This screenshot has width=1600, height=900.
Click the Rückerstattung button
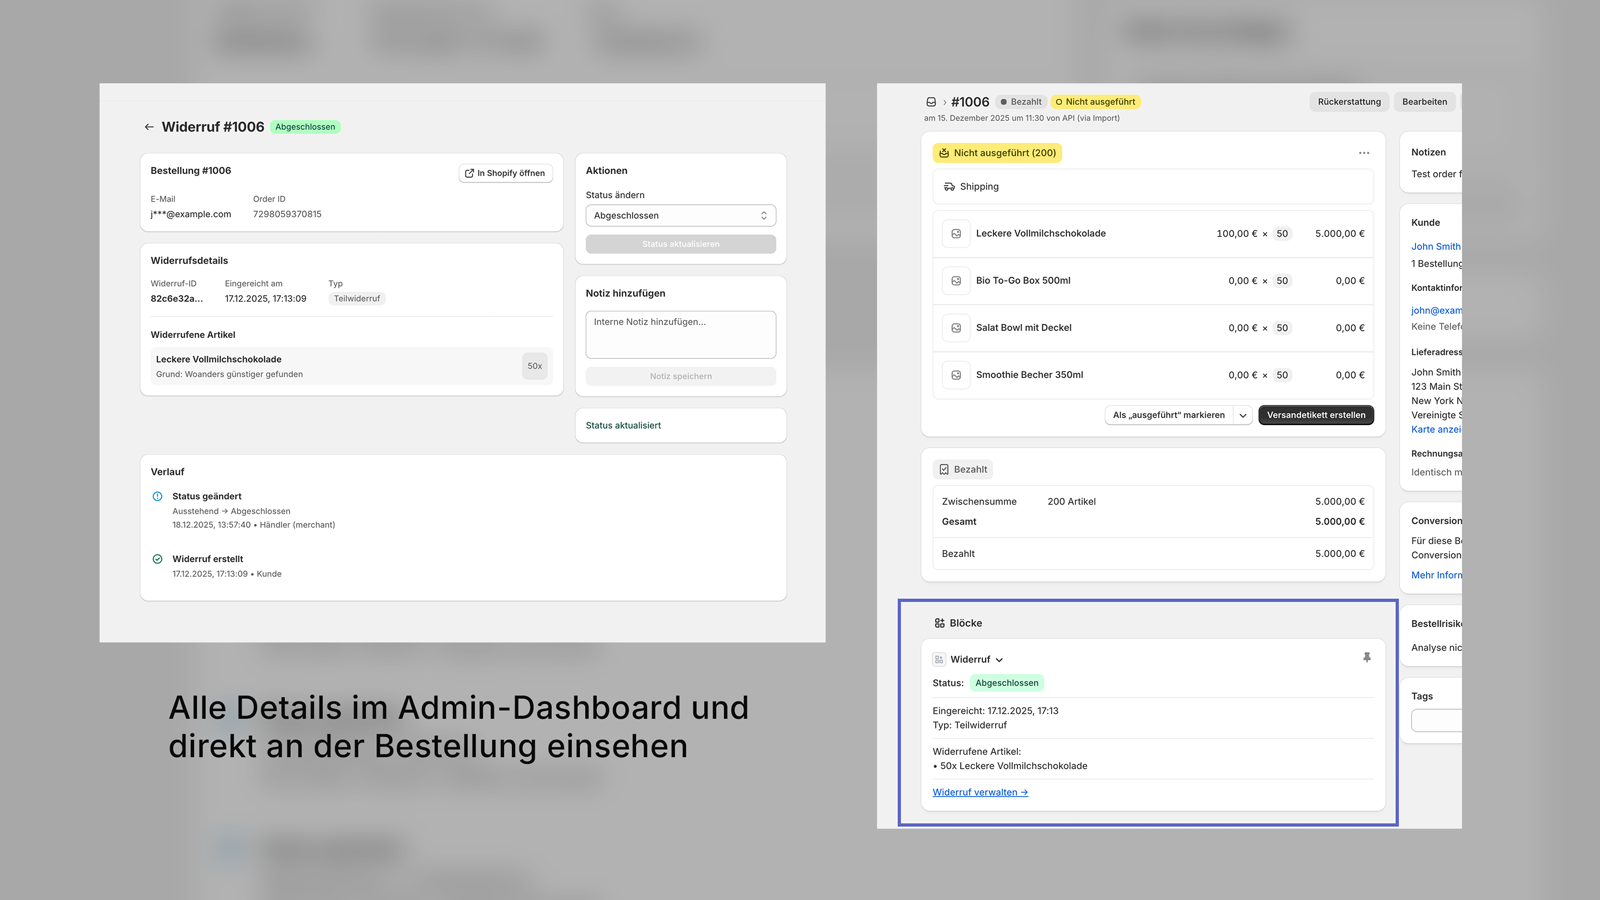(x=1348, y=101)
